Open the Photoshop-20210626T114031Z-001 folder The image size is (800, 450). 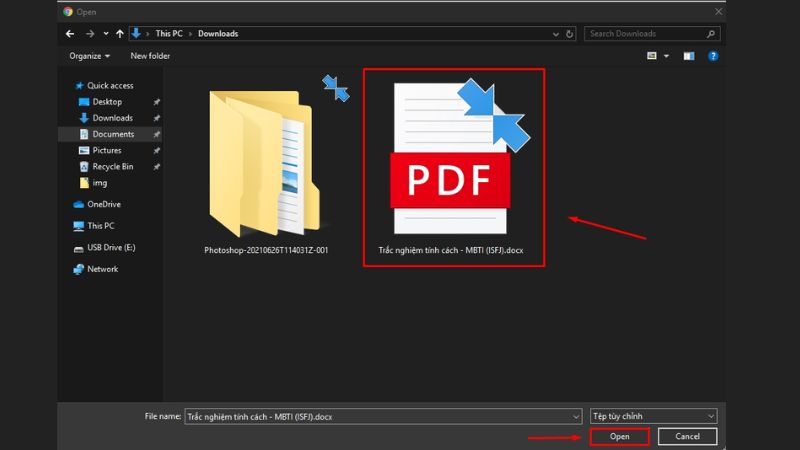266,160
